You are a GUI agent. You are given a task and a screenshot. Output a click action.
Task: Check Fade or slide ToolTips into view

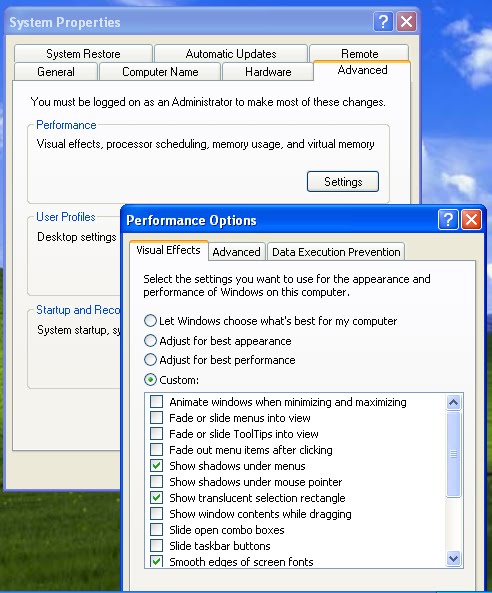coord(156,433)
